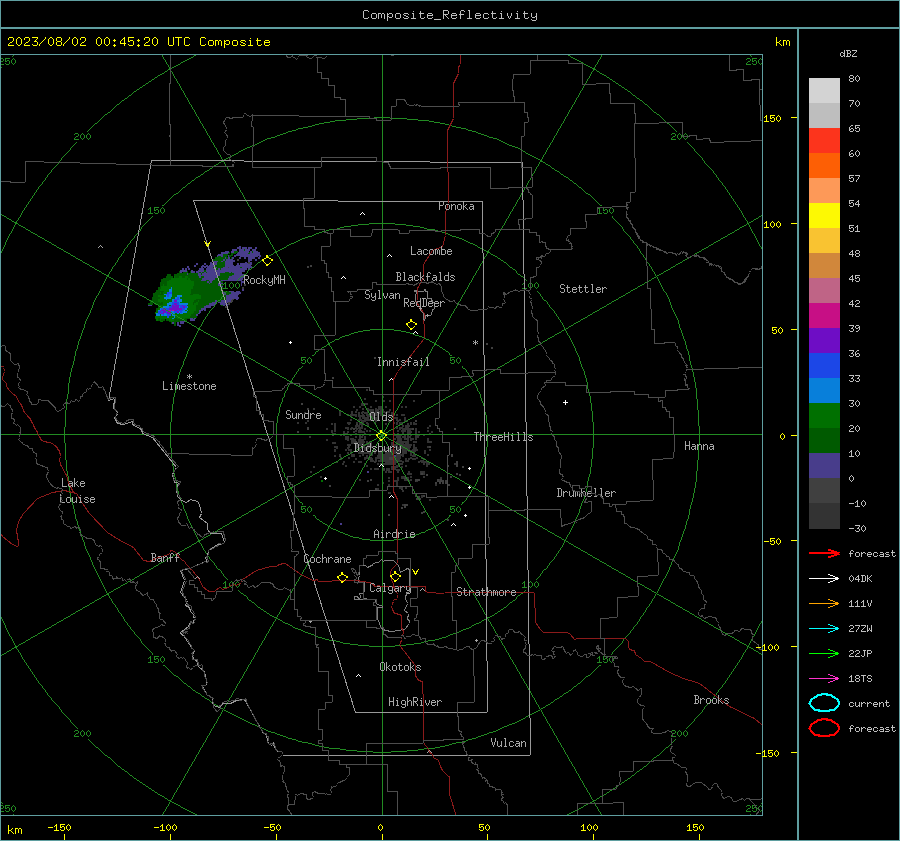Click the 'Brooks' map label
The image size is (900, 841).
711,700
